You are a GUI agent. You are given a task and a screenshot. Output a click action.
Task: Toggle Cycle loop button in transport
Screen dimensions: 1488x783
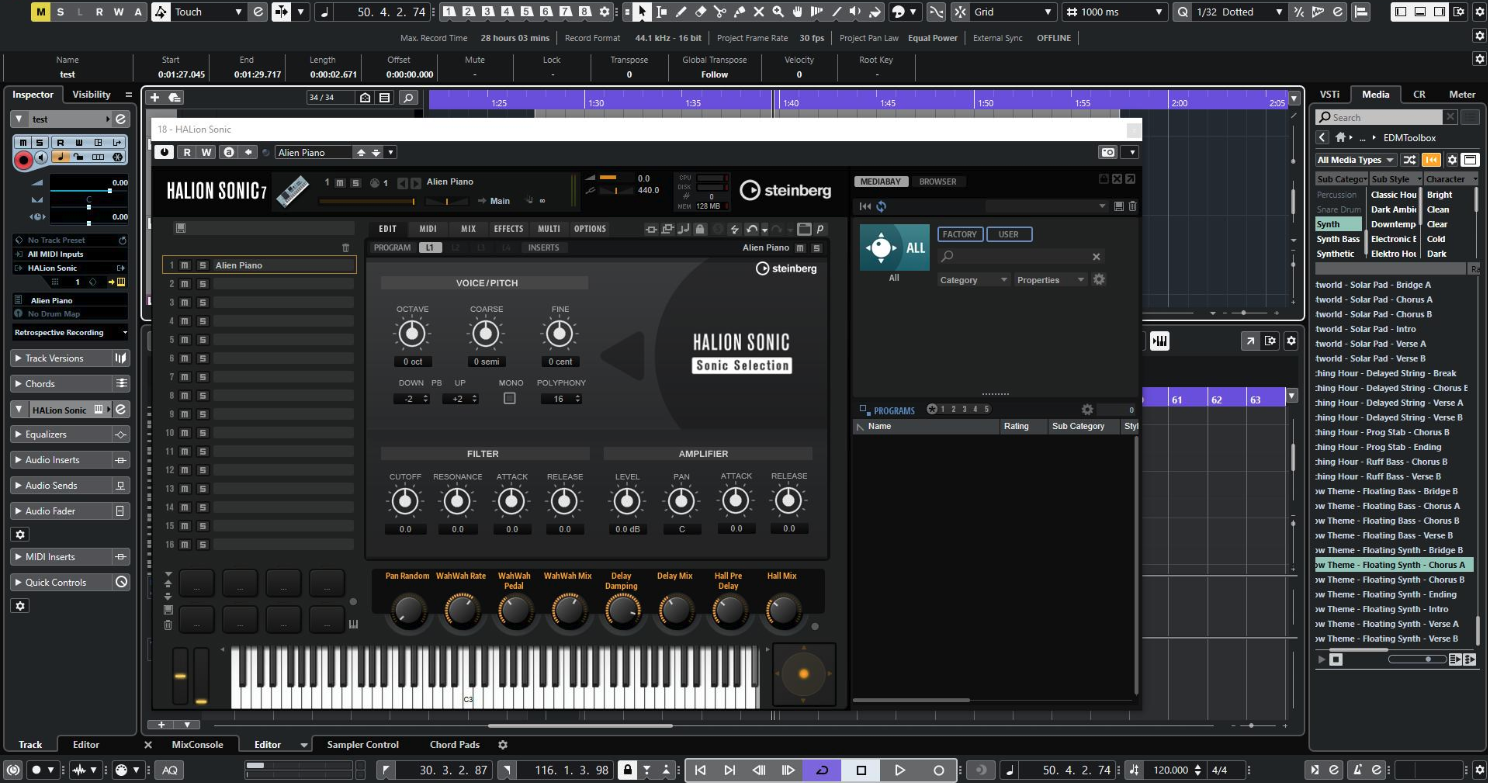click(823, 770)
